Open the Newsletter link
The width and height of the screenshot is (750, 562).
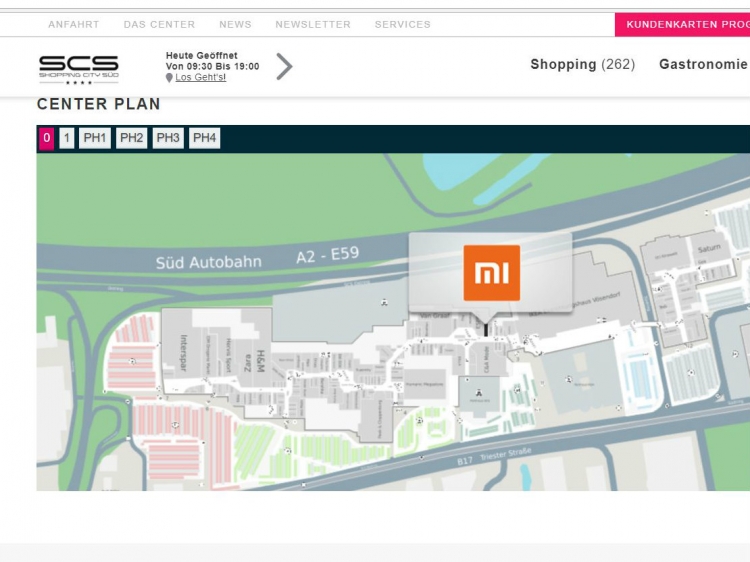[x=313, y=24]
